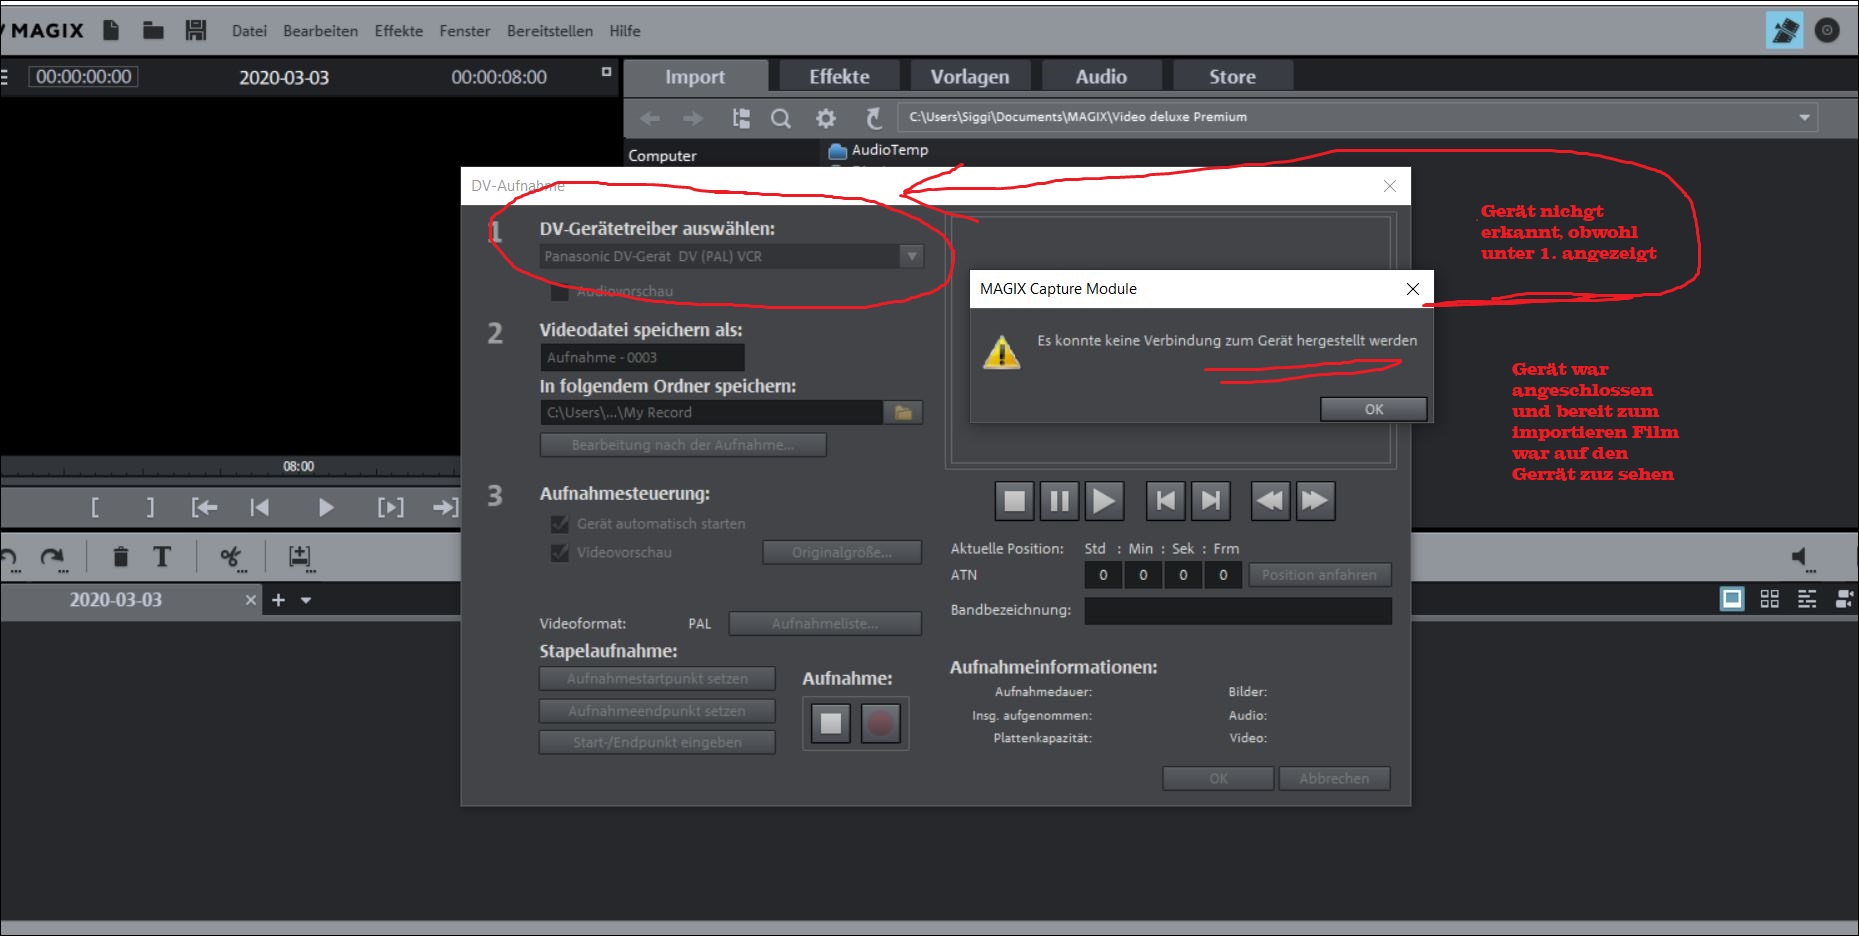Navigate forward in the Import media browser
The image size is (1859, 936).
[693, 118]
